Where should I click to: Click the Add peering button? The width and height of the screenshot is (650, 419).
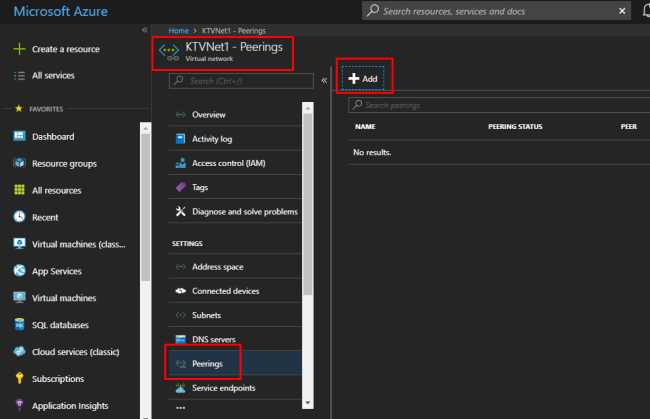pos(363,78)
